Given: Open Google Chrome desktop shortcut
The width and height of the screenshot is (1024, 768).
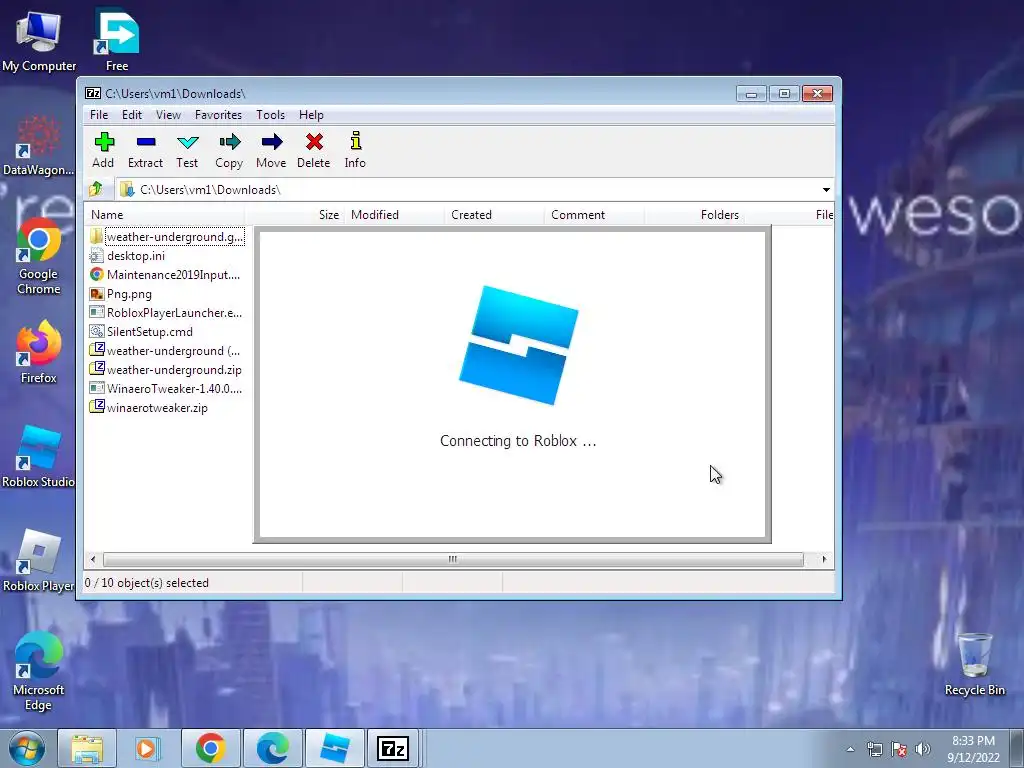Looking at the screenshot, I should 39,257.
